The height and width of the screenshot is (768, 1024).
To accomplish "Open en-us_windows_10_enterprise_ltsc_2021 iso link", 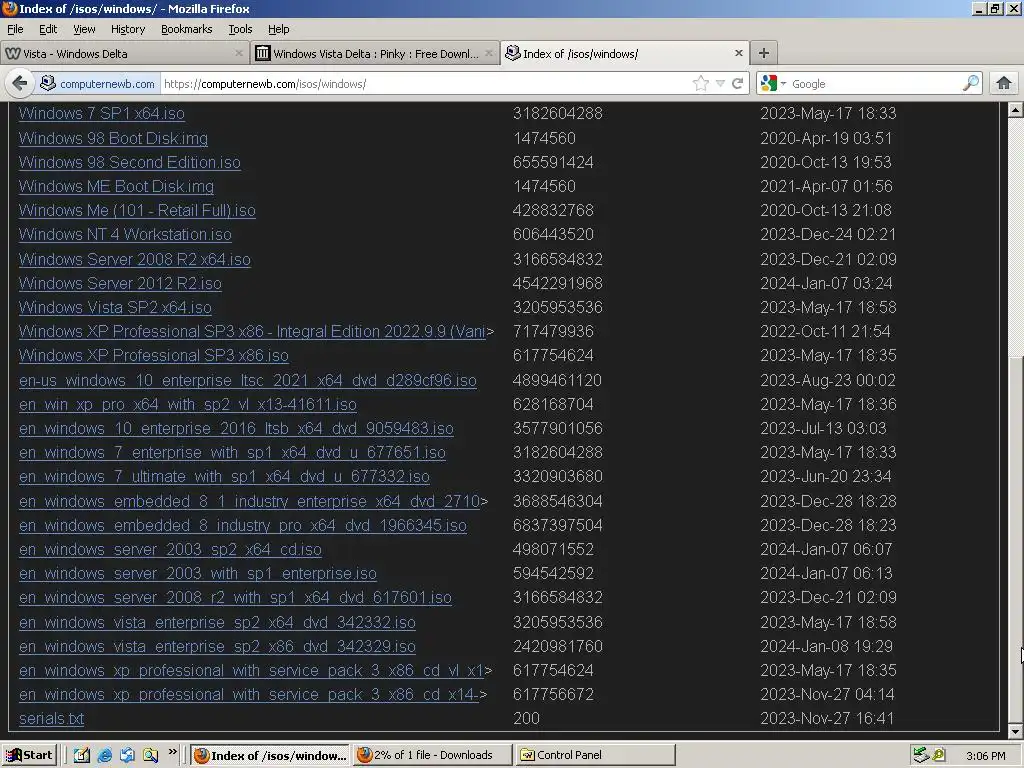I will (x=248, y=380).
